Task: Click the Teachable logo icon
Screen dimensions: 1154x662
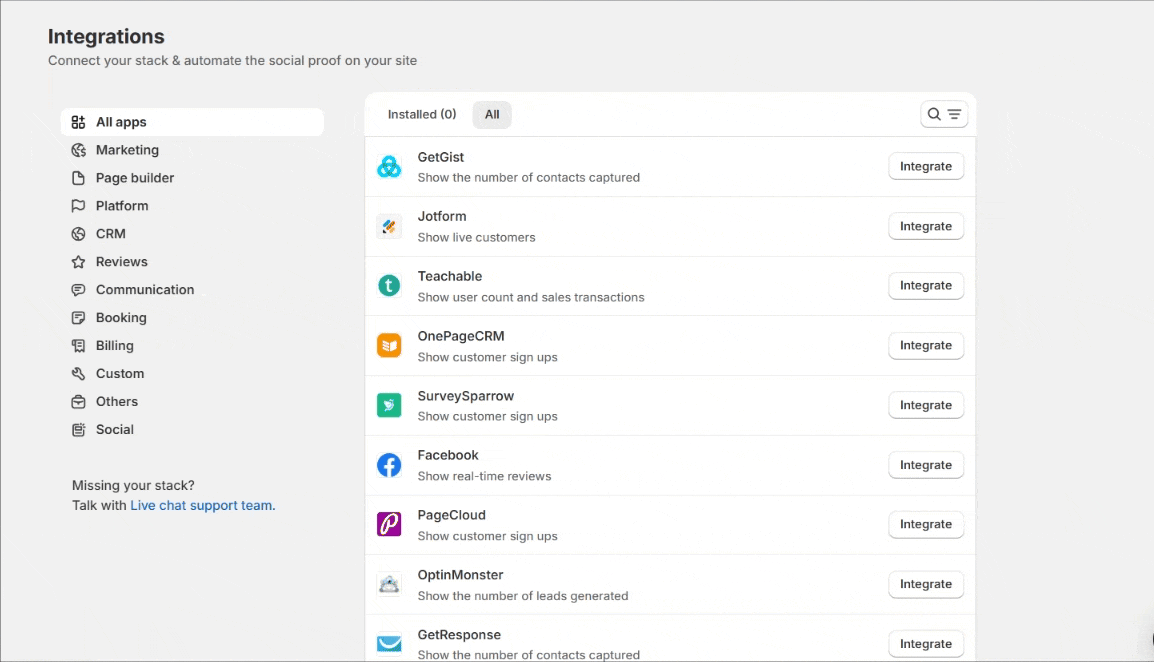Action: (389, 286)
